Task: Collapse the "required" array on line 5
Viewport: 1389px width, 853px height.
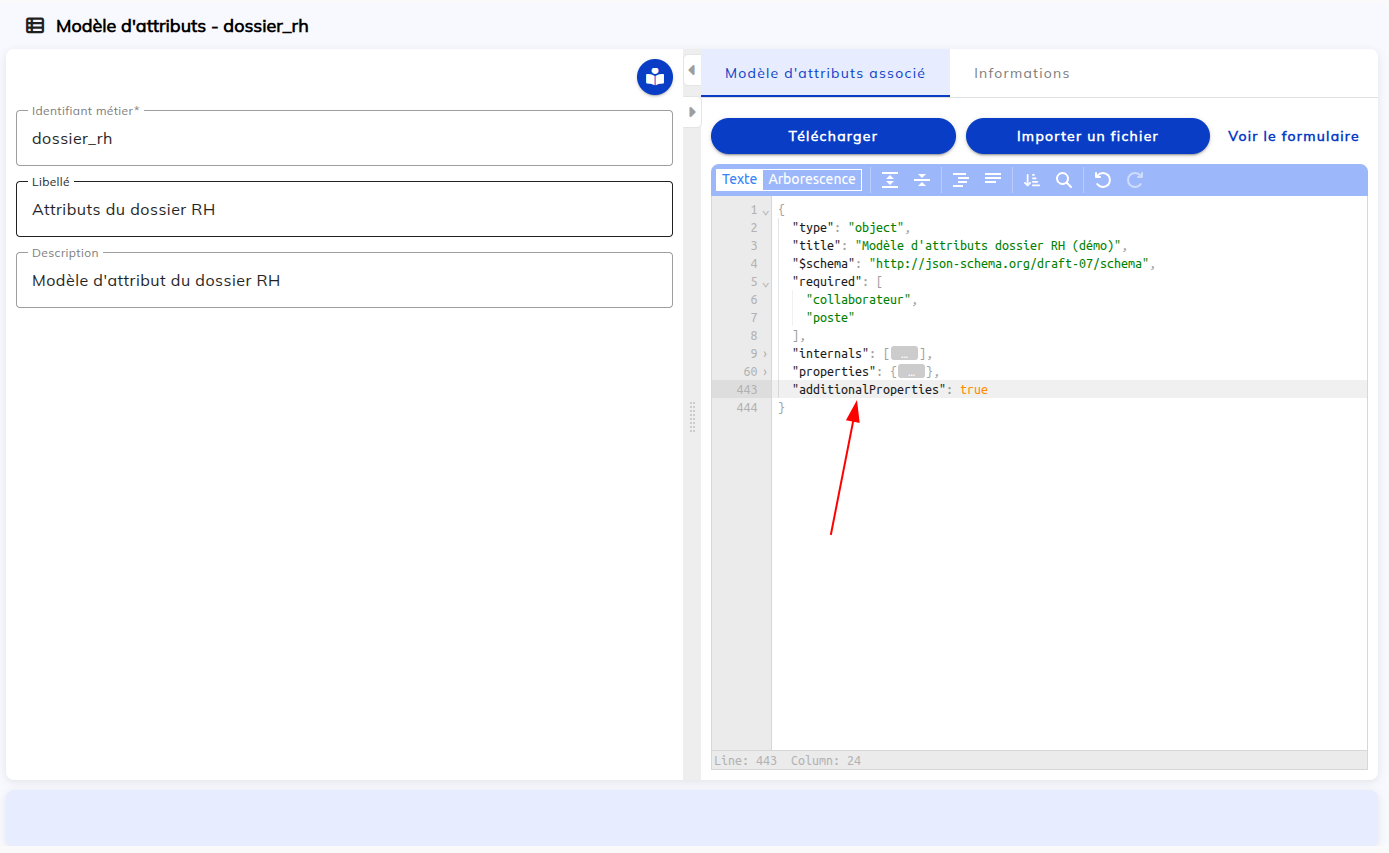Action: [x=766, y=283]
